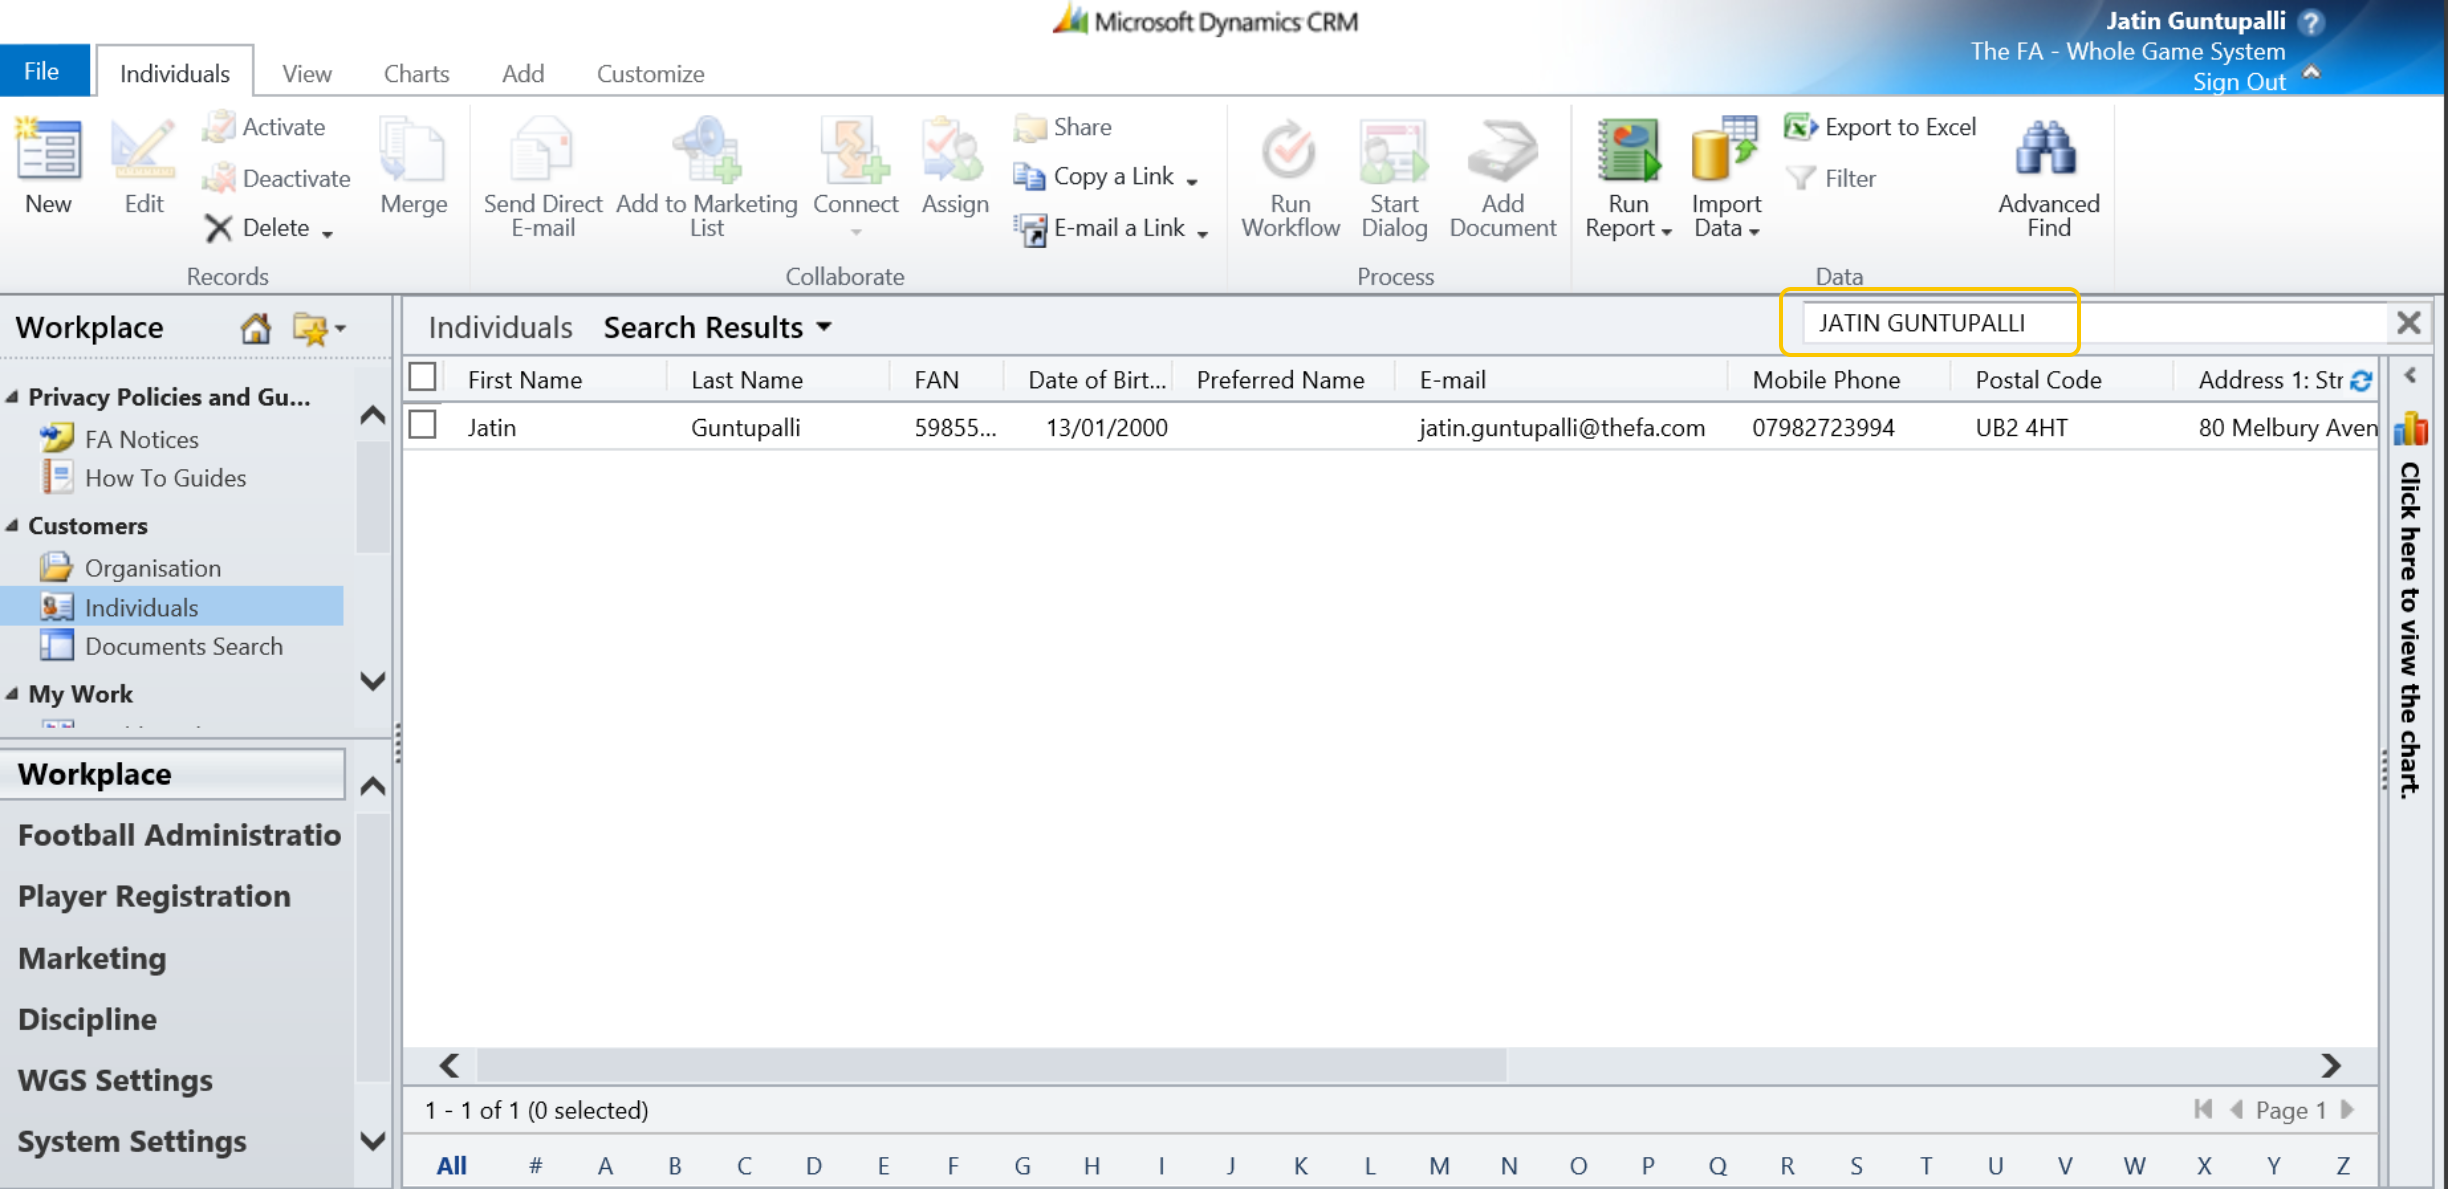2448x1189 pixels.
Task: Filter records by All index
Action: click(451, 1165)
